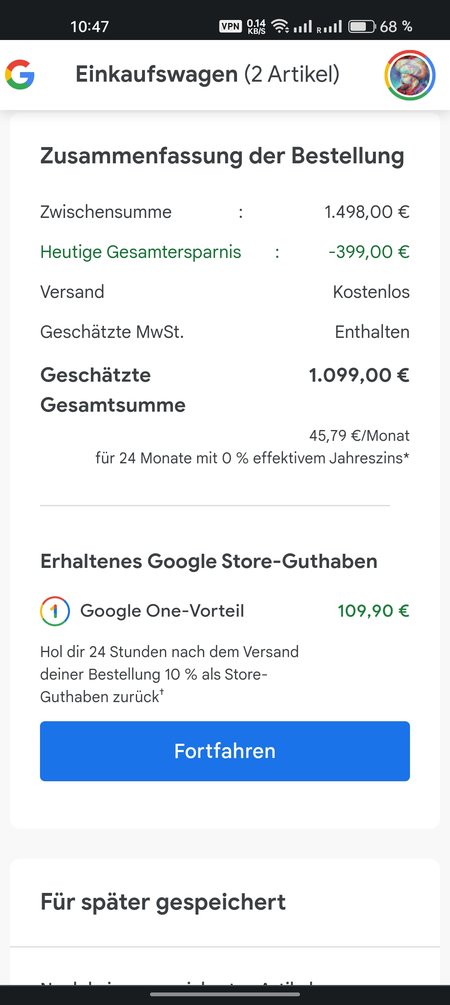Tap the battery indicator icon

(x=362, y=26)
